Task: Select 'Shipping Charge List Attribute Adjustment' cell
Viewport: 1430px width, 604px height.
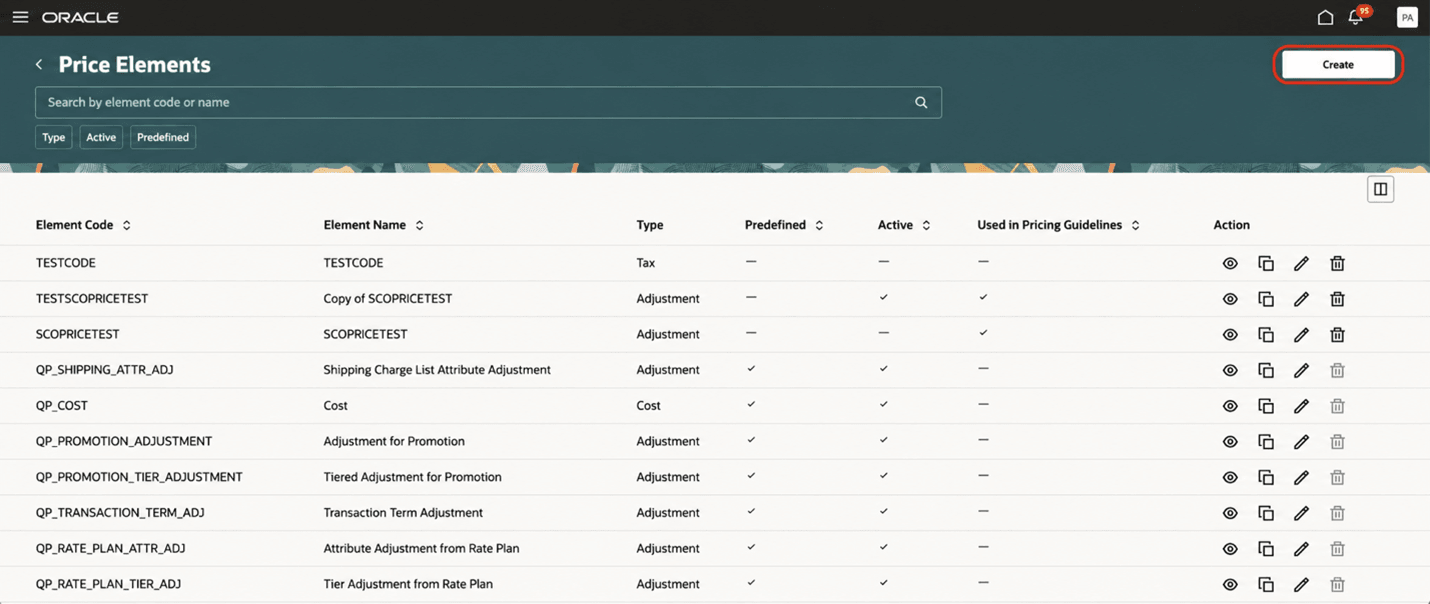Action: (x=437, y=370)
